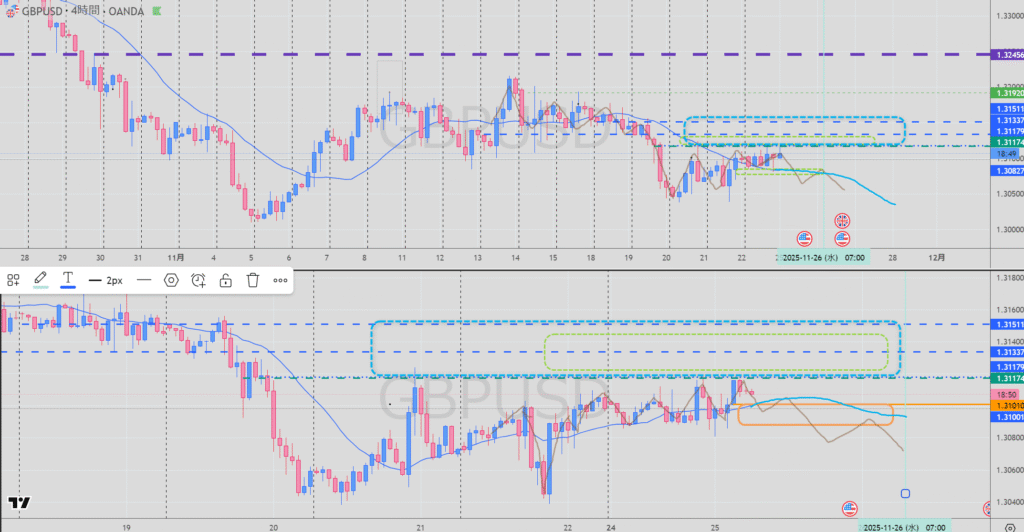Click the 1.32456 purple price label
Viewport: 1024px width, 532px height.
(x=1004, y=54)
